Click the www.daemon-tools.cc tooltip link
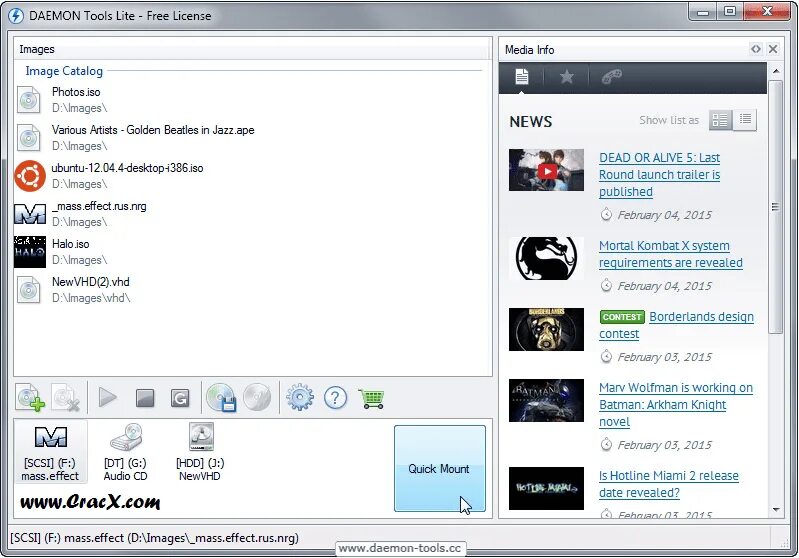799x558 pixels. pos(400,548)
